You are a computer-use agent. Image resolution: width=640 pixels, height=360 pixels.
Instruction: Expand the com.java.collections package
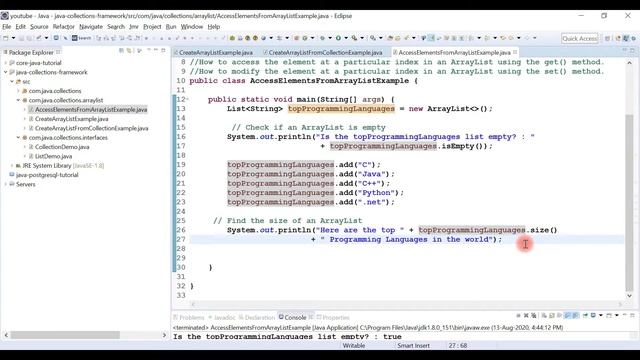tap(18, 91)
